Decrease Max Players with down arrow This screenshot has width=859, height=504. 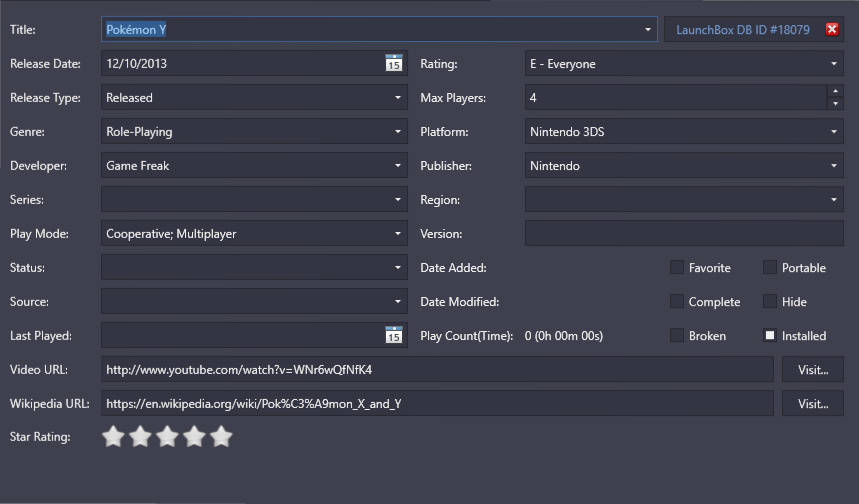[835, 104]
